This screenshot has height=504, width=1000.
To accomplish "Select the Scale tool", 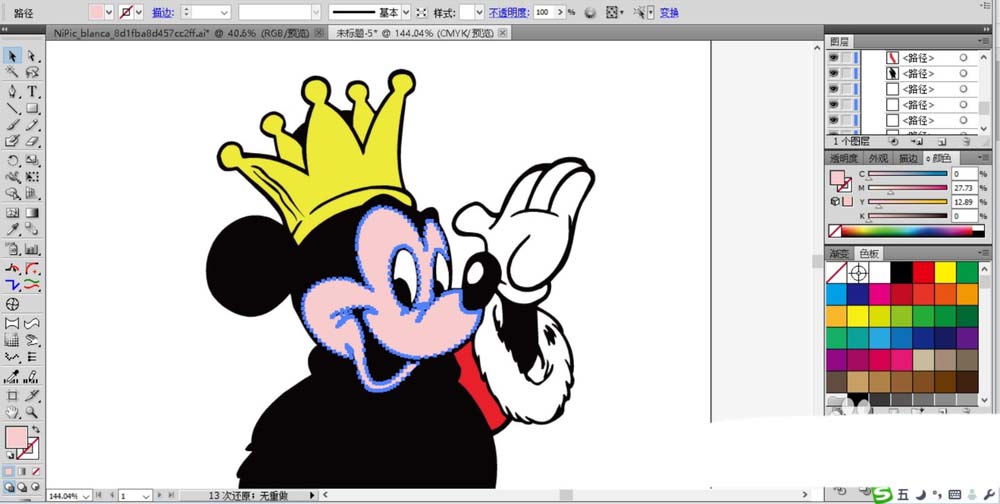I will tap(32, 160).
